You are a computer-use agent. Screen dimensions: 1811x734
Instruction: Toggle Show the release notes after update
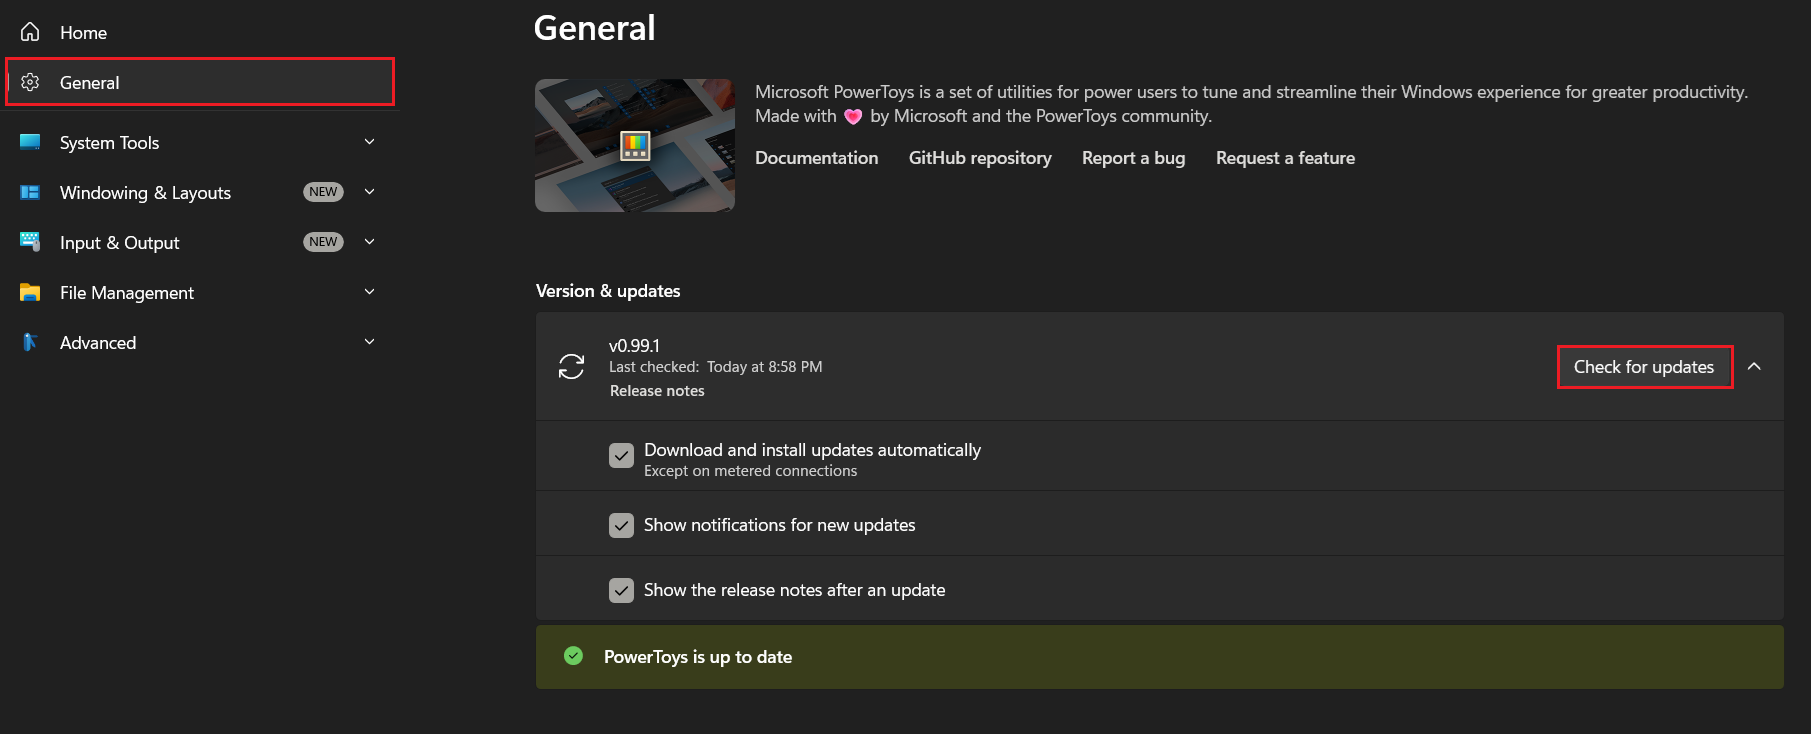click(x=621, y=590)
